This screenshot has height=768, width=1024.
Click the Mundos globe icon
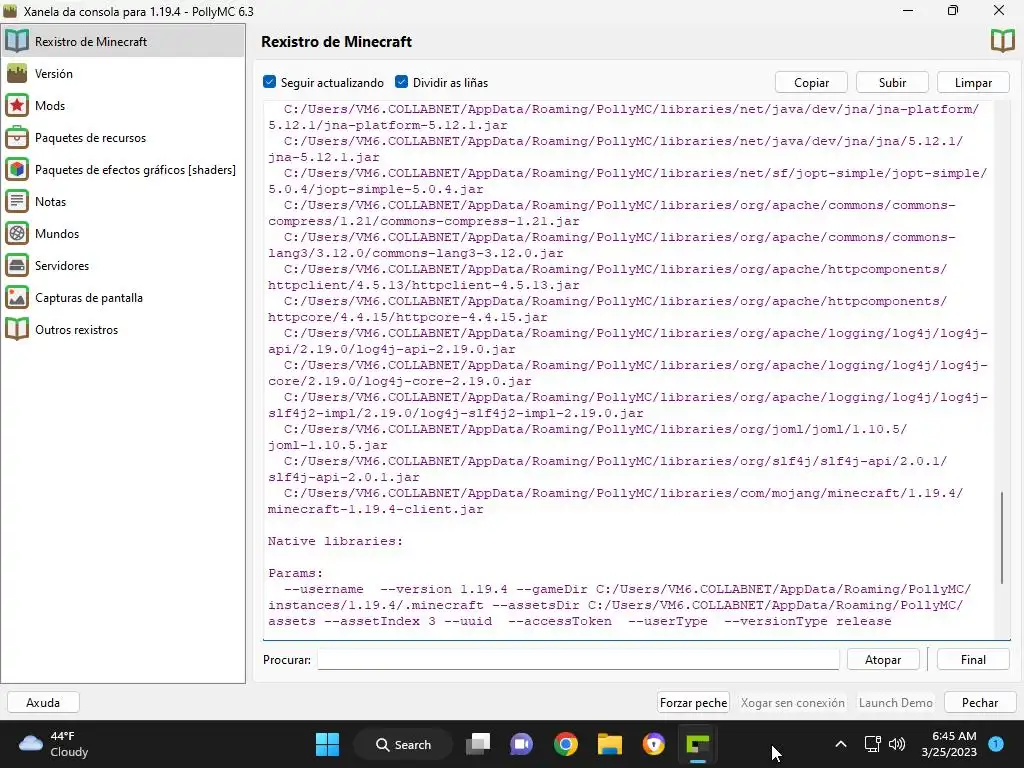click(x=17, y=233)
